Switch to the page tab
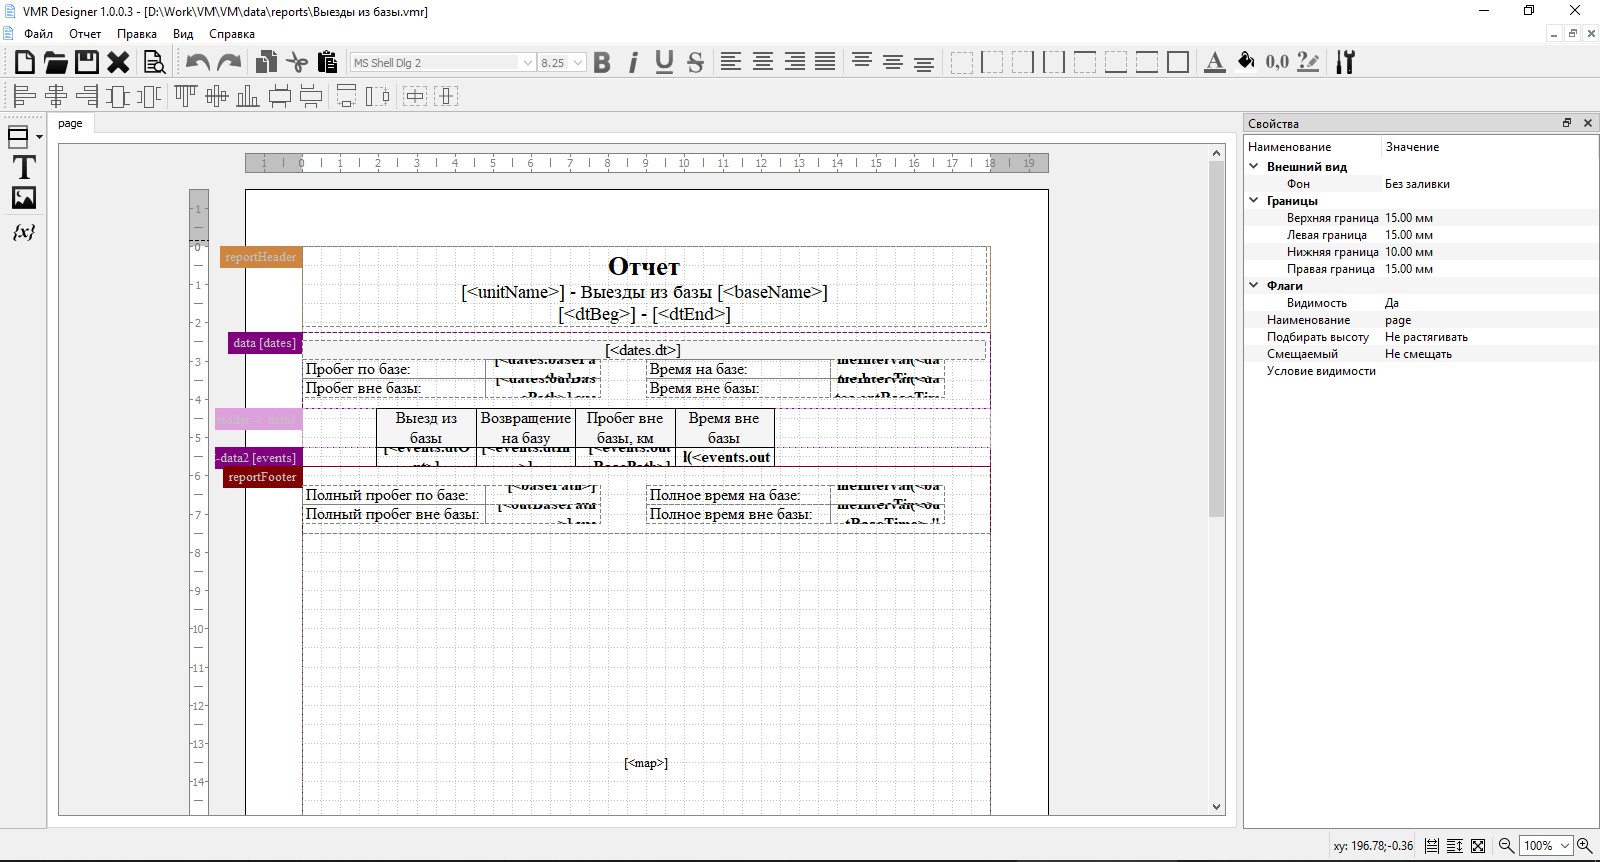The image size is (1600, 862). point(70,124)
